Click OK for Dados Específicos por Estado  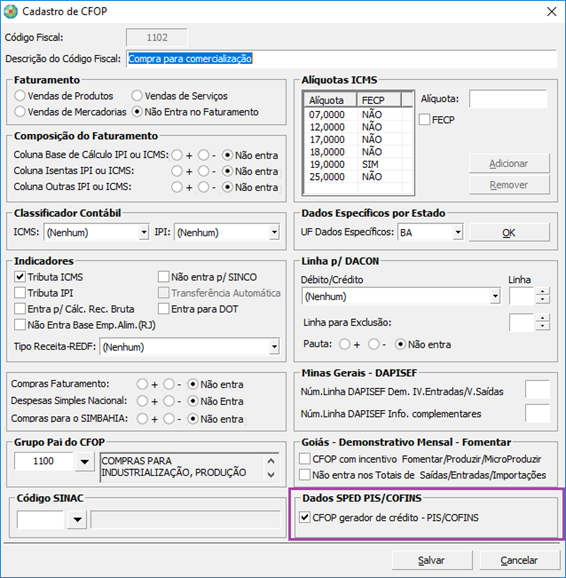(x=509, y=233)
